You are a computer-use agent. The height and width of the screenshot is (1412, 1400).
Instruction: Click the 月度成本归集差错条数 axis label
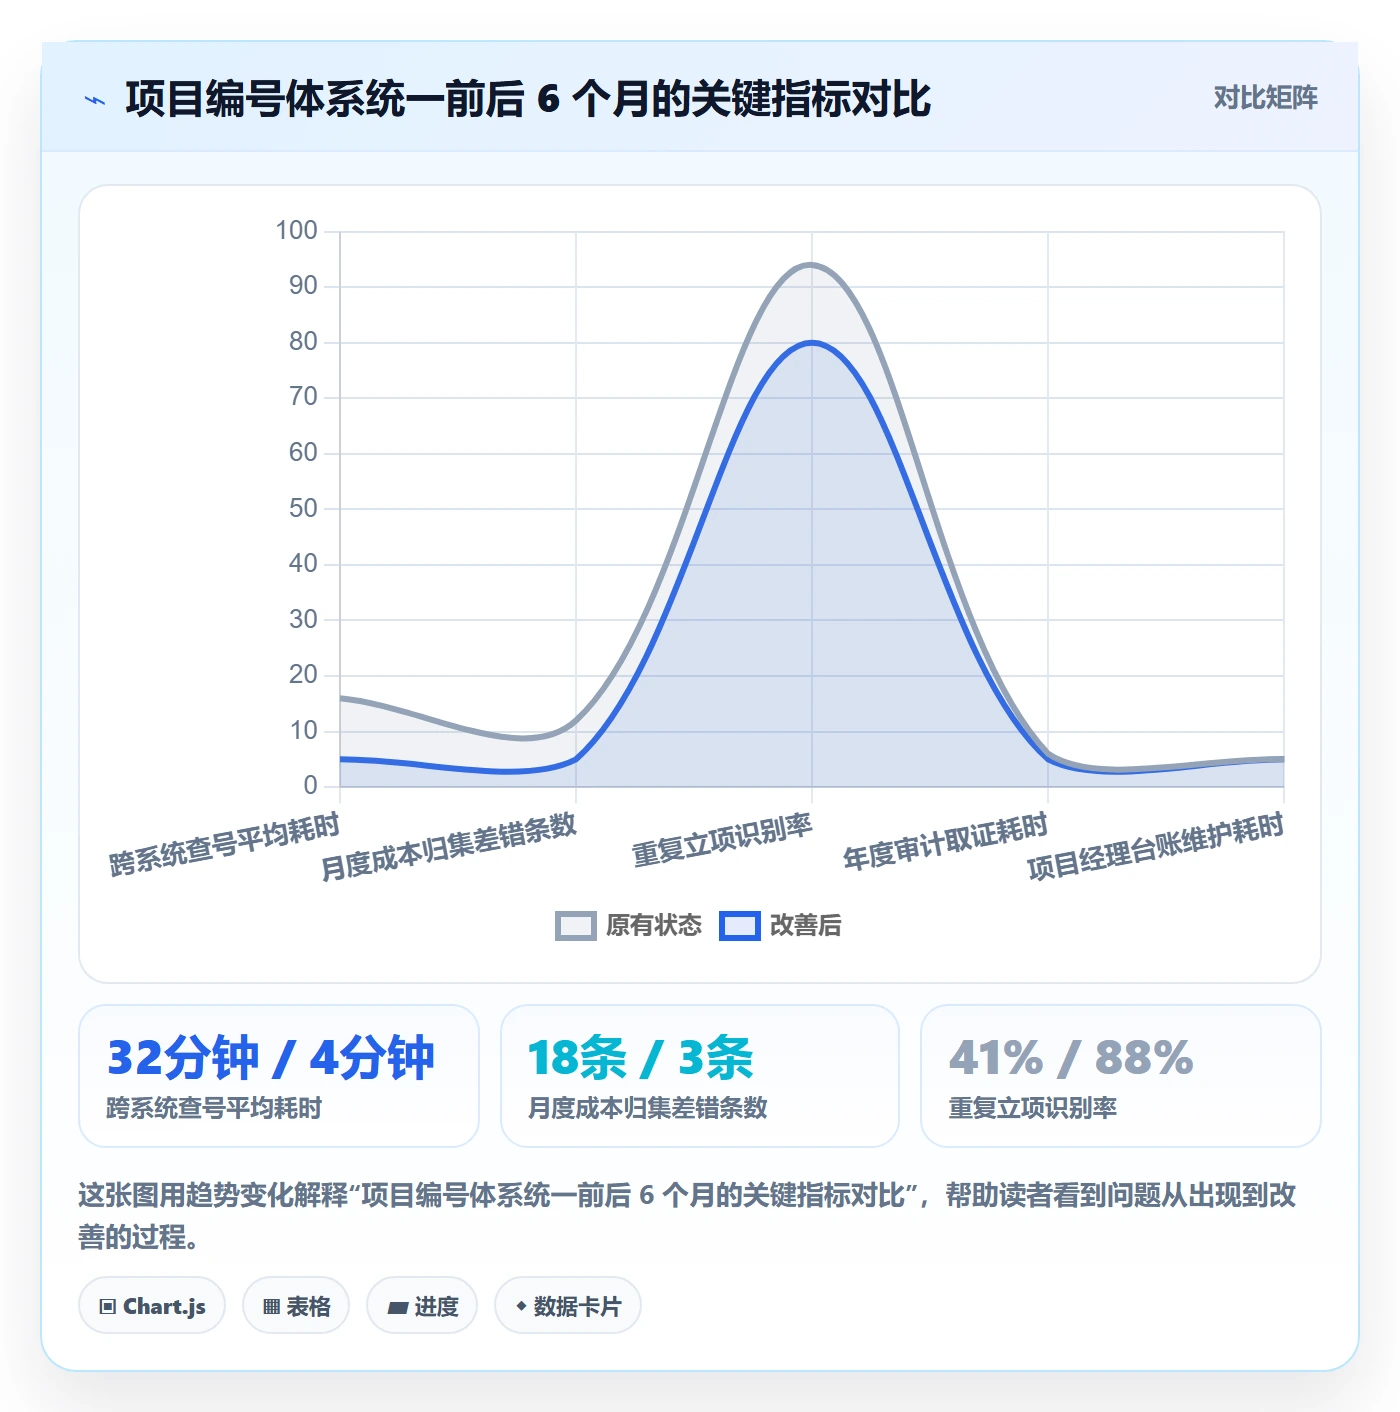pos(449,846)
